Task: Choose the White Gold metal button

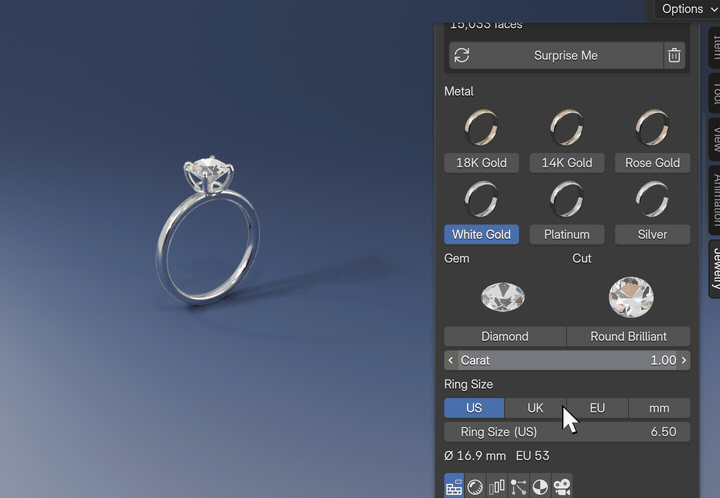Action: (481, 235)
